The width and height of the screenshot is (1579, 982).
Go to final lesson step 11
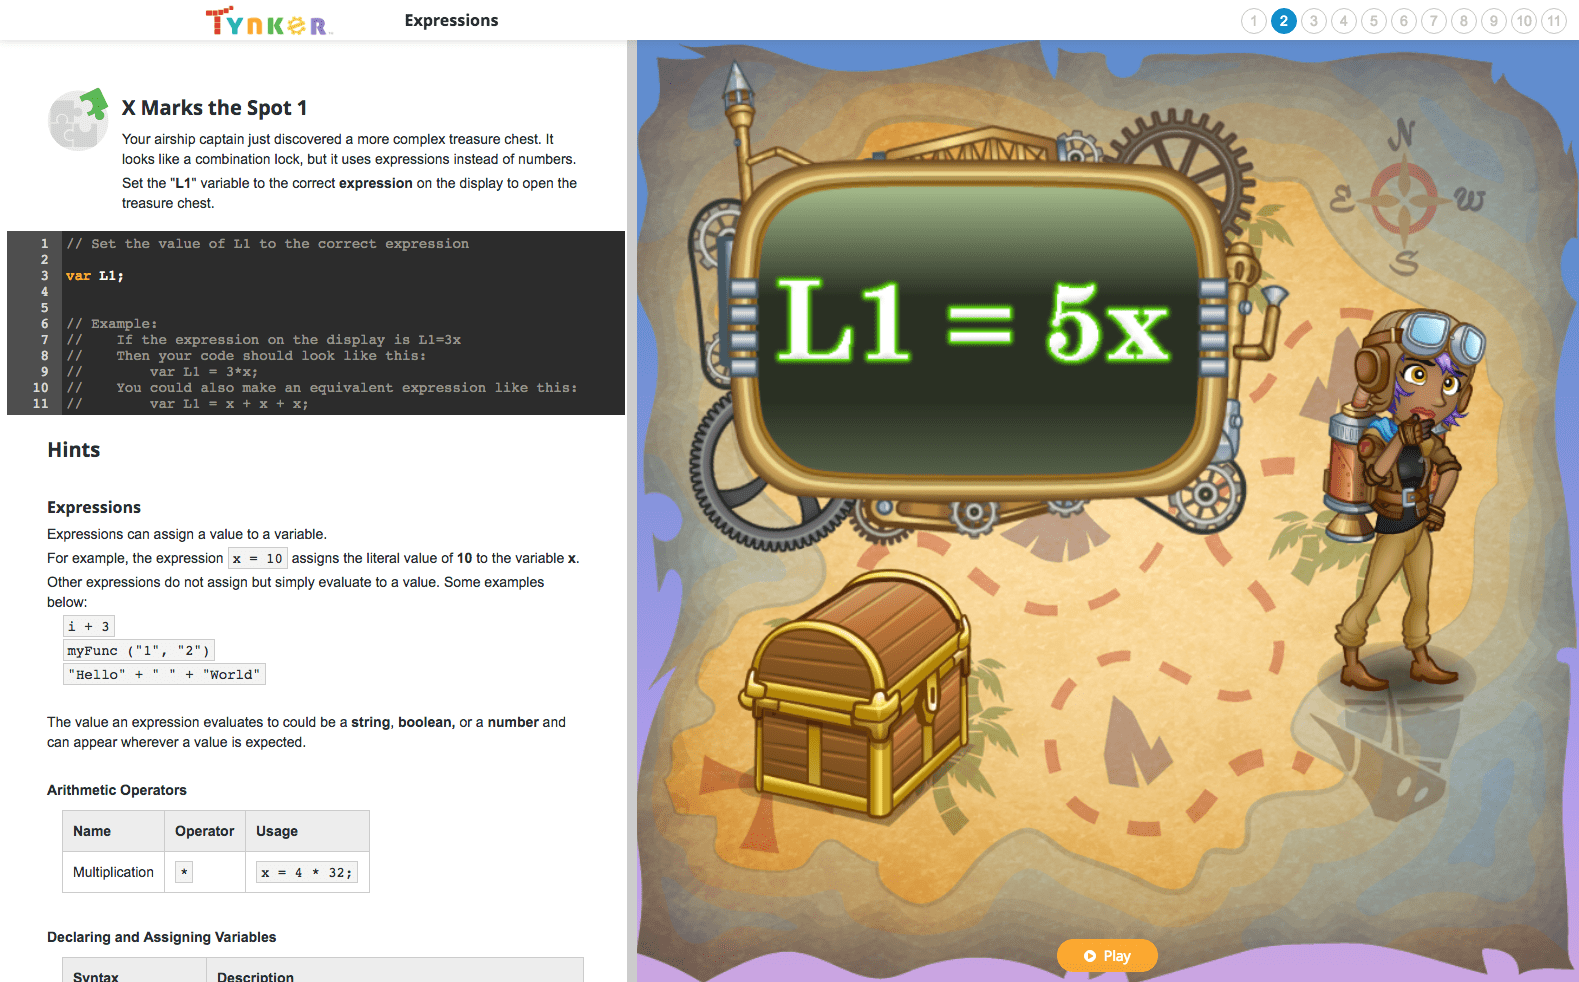point(1553,21)
